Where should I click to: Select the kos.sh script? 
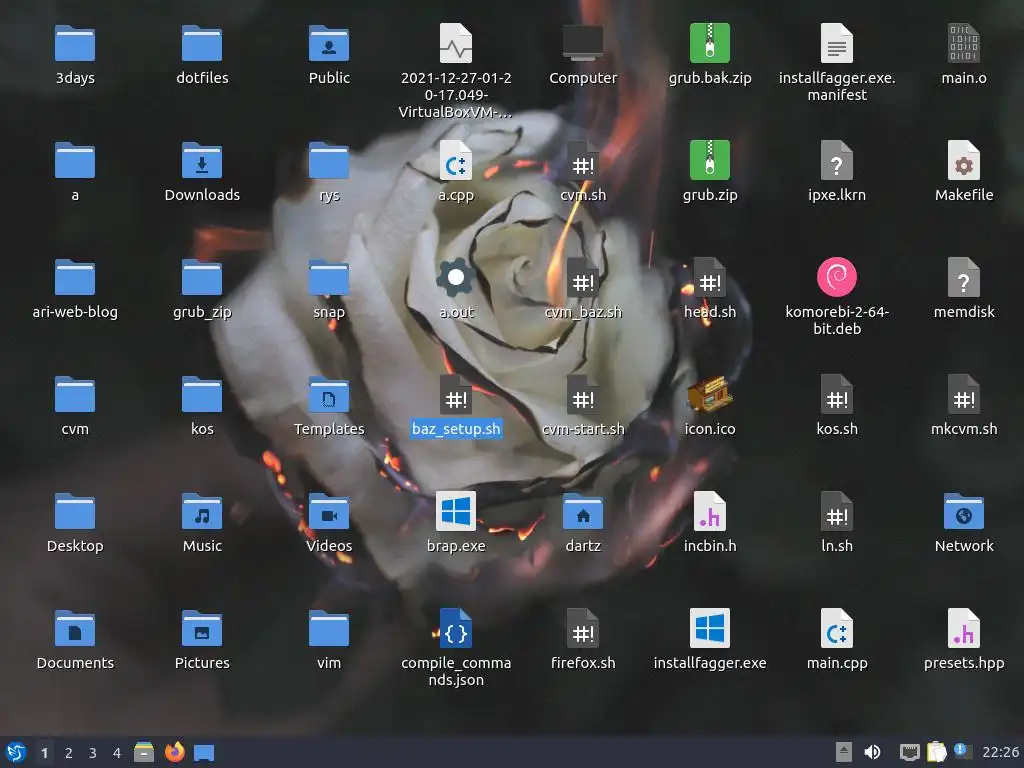837,394
